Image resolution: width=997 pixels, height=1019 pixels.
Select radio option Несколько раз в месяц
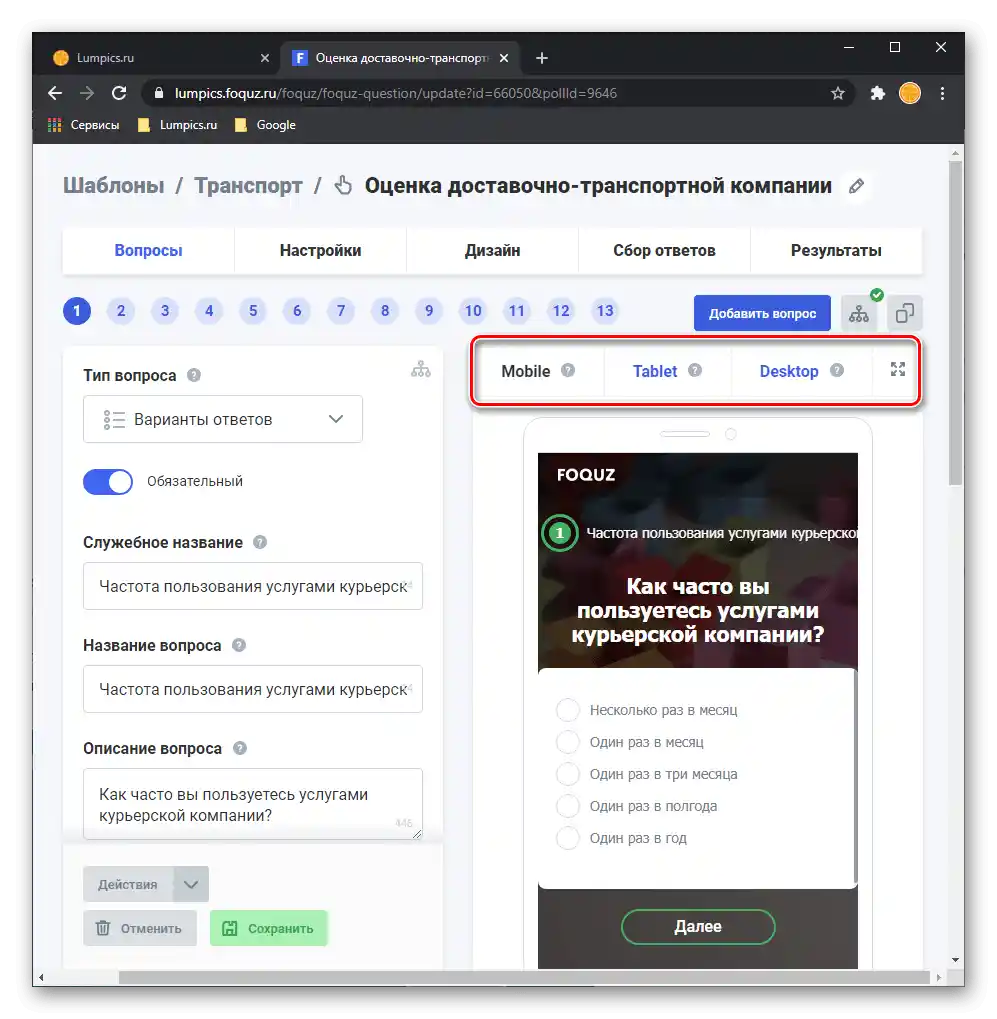(567, 710)
